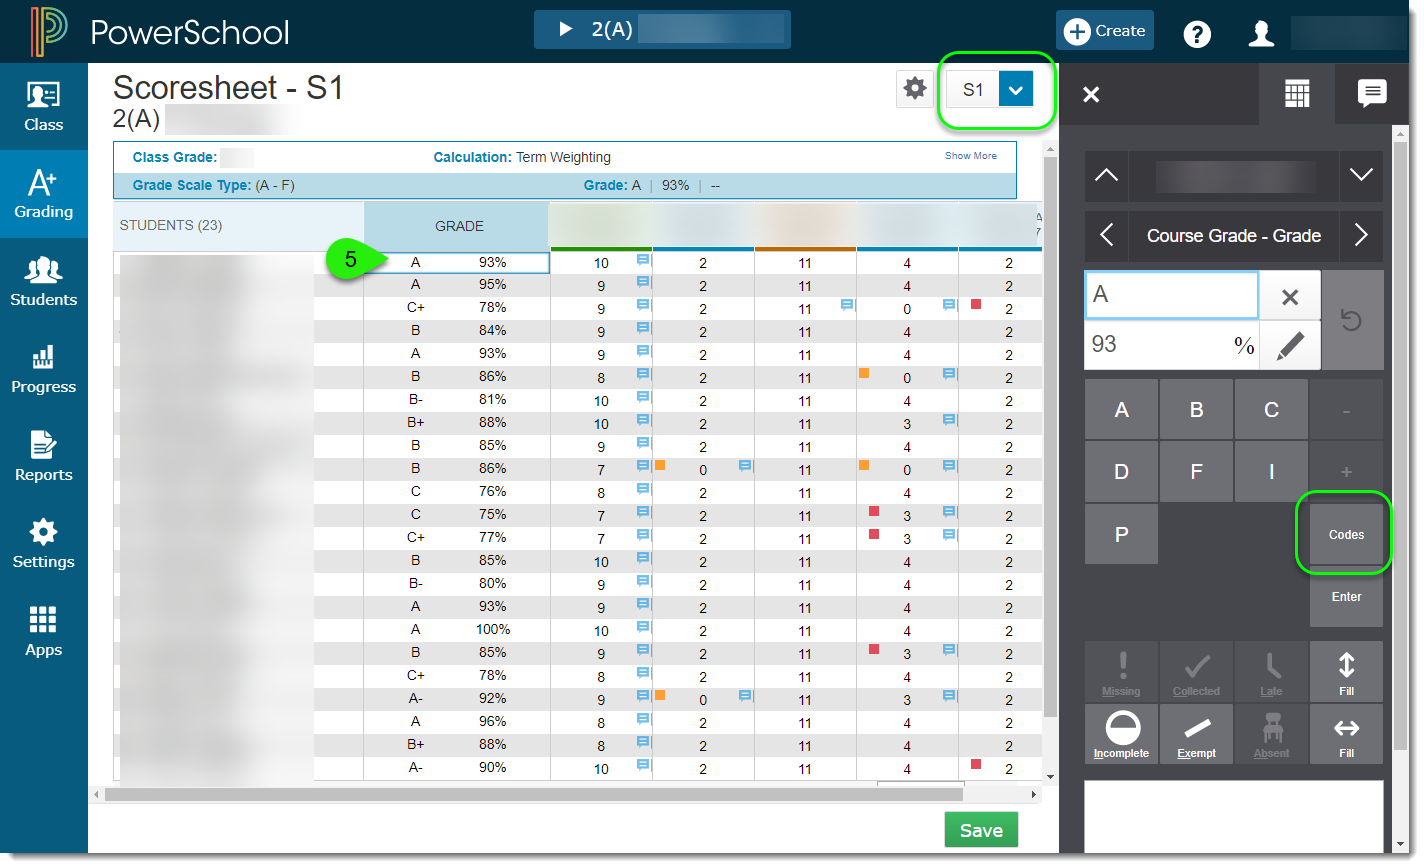Open the Grading section in sidebar

[x=43, y=194]
